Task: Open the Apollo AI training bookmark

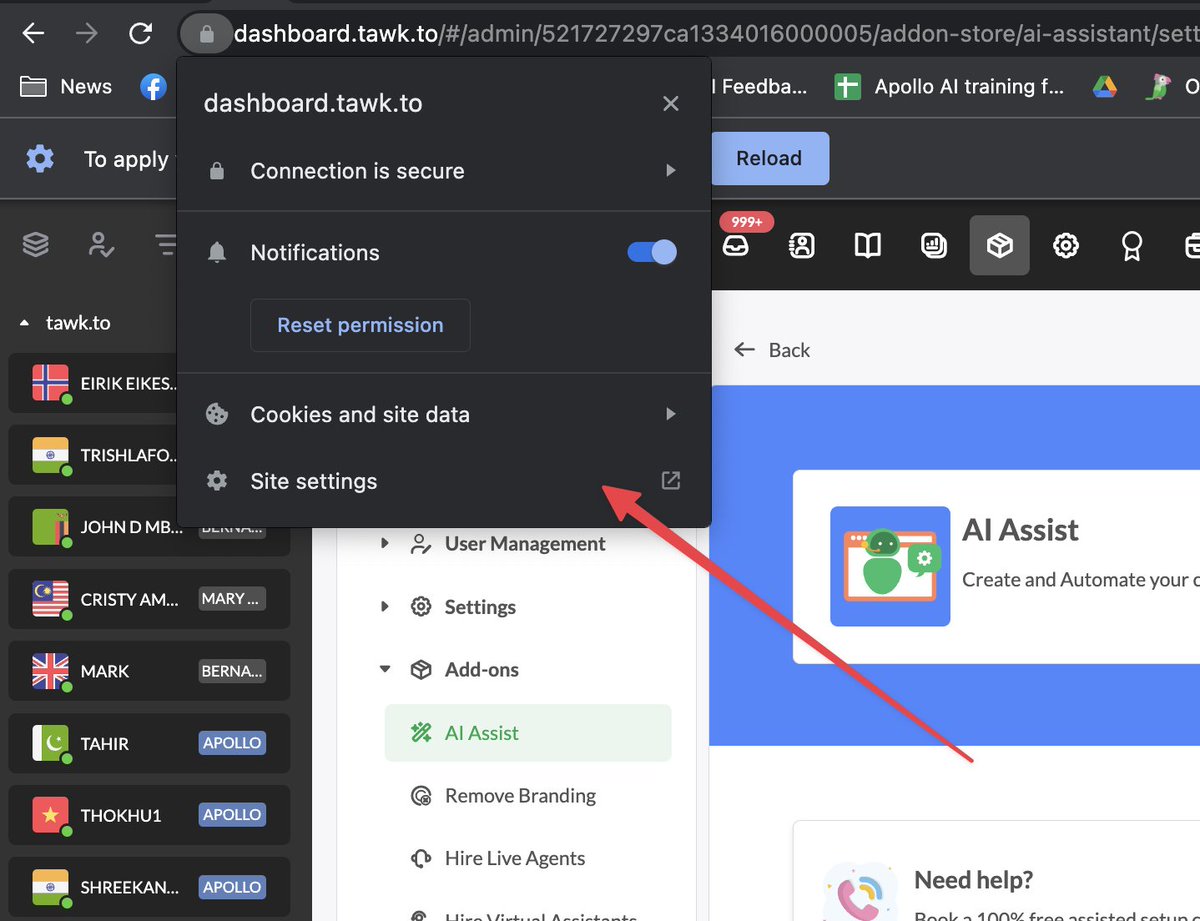Action: point(950,87)
